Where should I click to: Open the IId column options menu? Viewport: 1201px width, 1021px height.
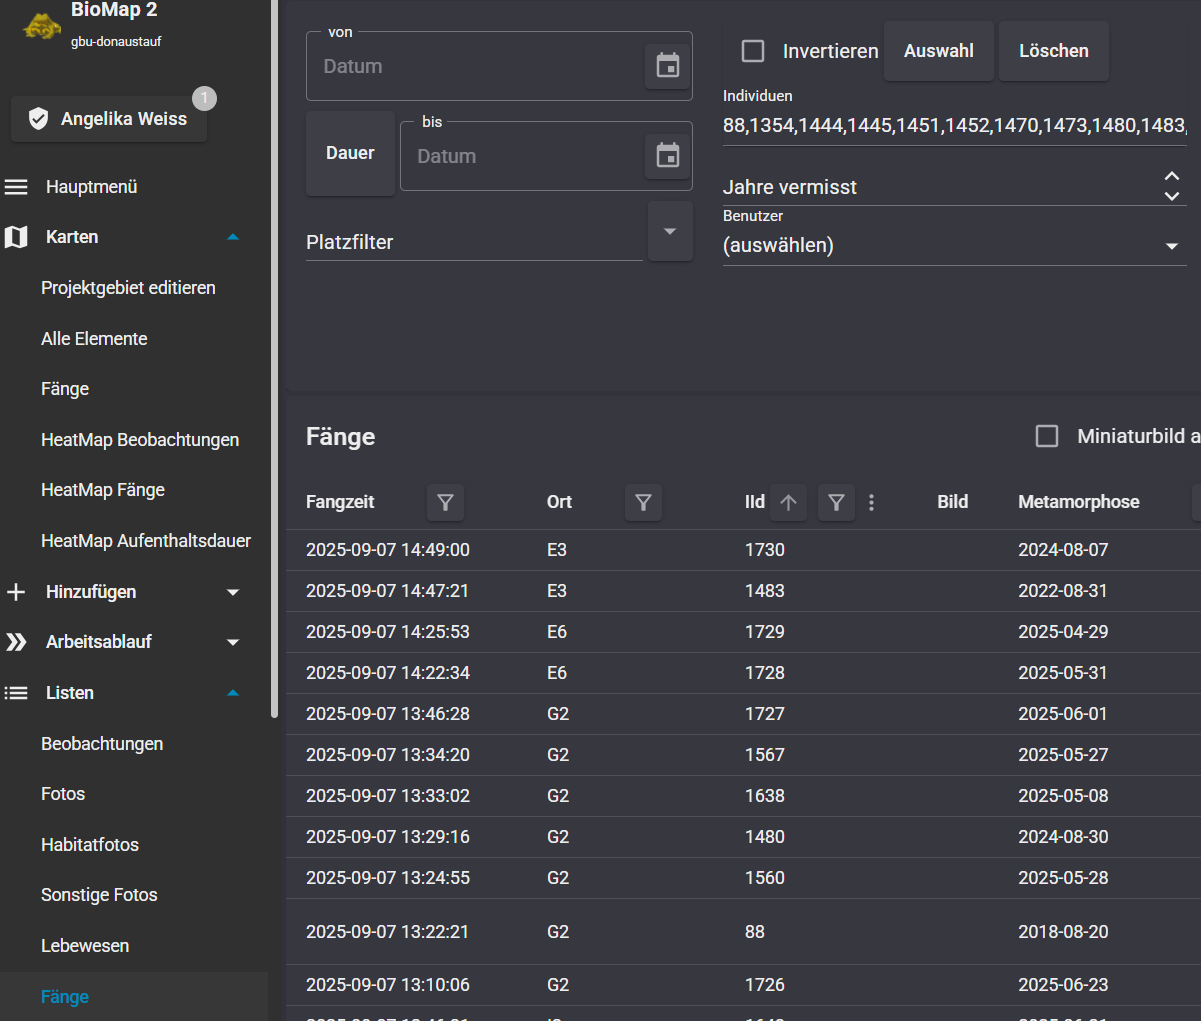pyautogui.click(x=872, y=502)
